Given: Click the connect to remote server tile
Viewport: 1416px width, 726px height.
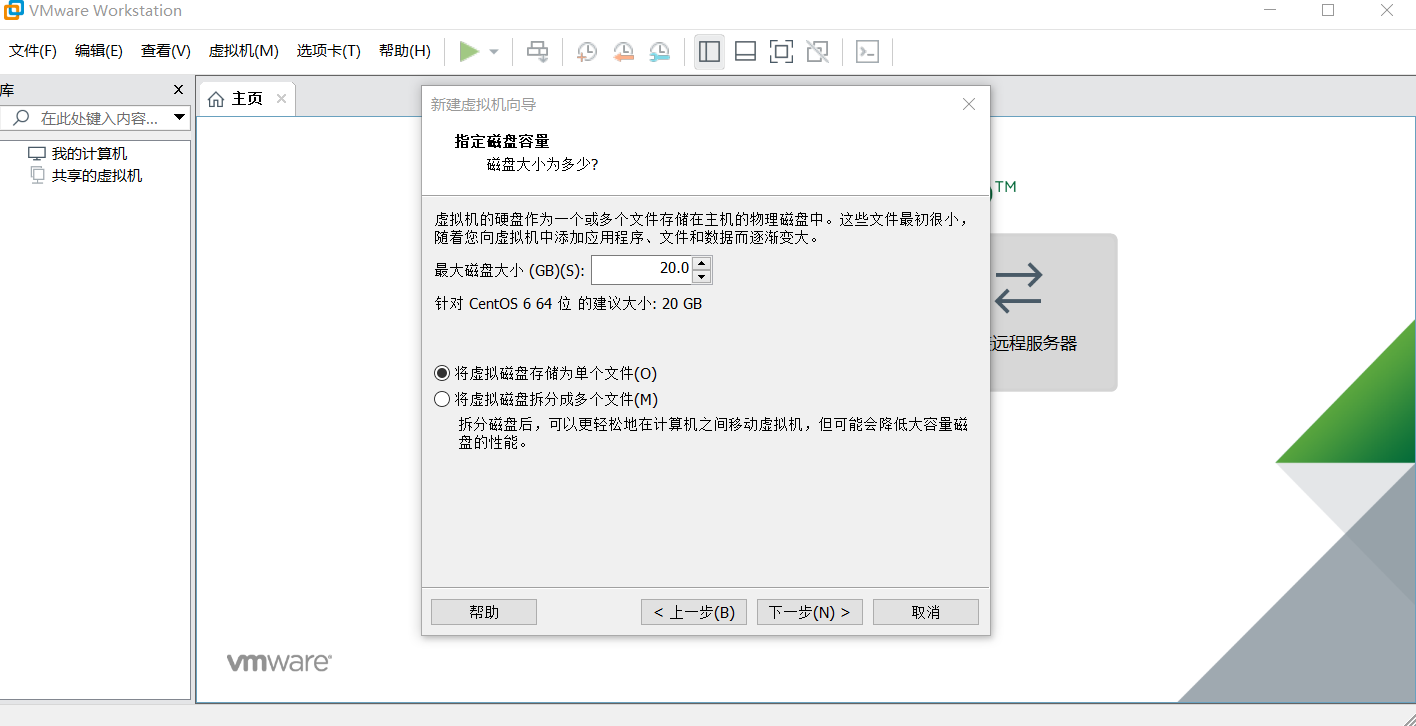Looking at the screenshot, I should (1052, 312).
